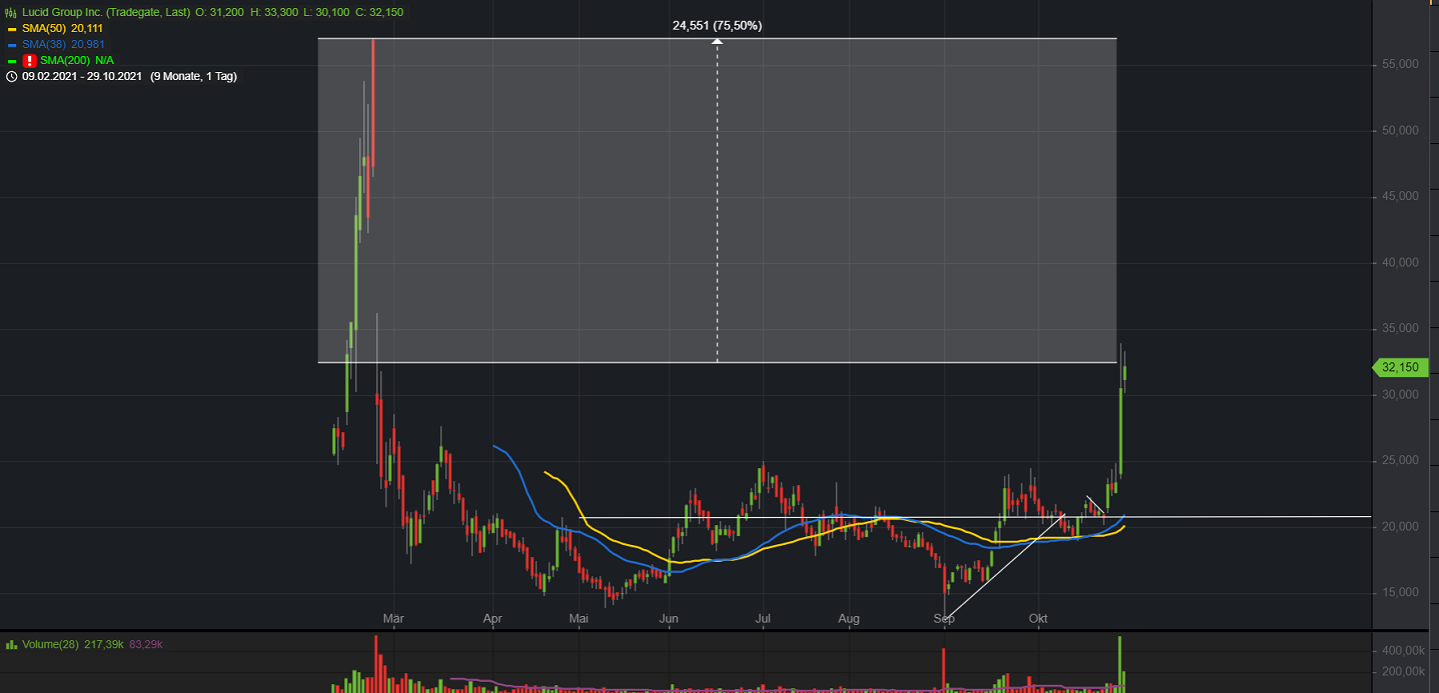The height and width of the screenshot is (693, 1439).
Task: Click the candlestick icon beside Lucid Group Inc.
Action: 11,12
